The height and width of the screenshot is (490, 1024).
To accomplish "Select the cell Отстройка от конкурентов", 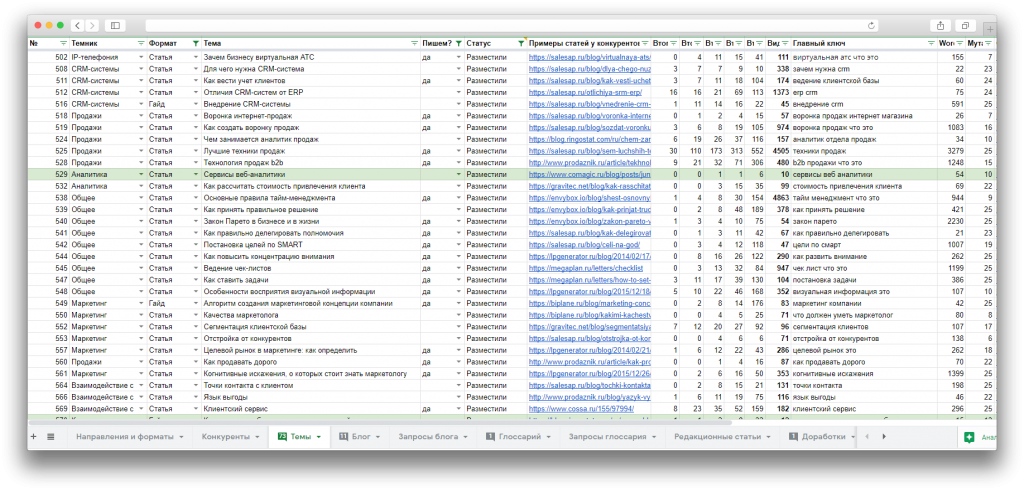I will pyautogui.click(x=310, y=338).
